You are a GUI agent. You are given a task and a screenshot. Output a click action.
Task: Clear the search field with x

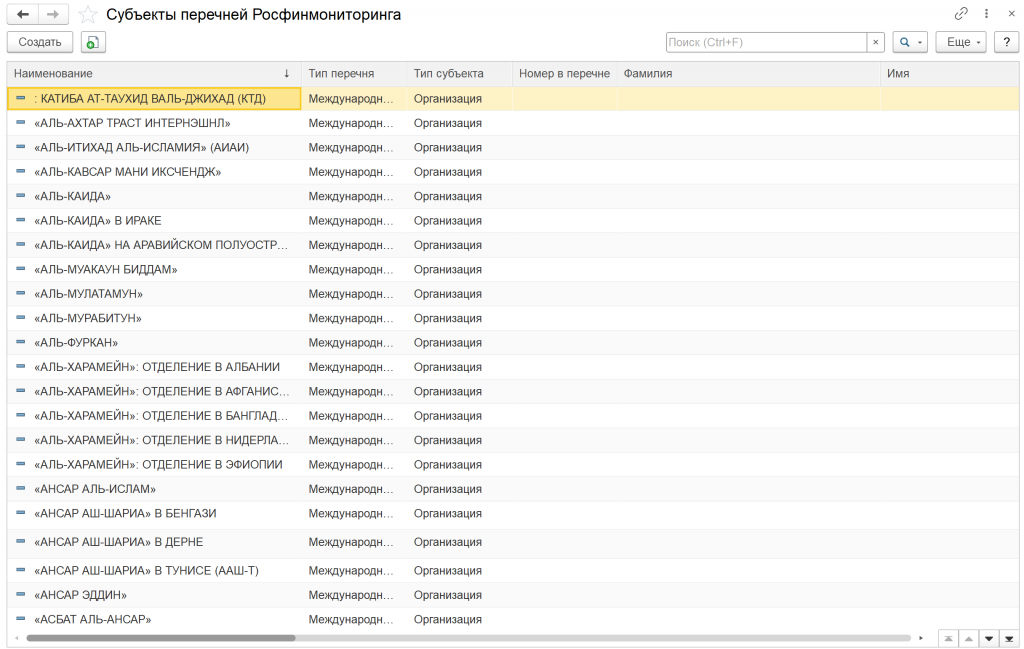[876, 42]
